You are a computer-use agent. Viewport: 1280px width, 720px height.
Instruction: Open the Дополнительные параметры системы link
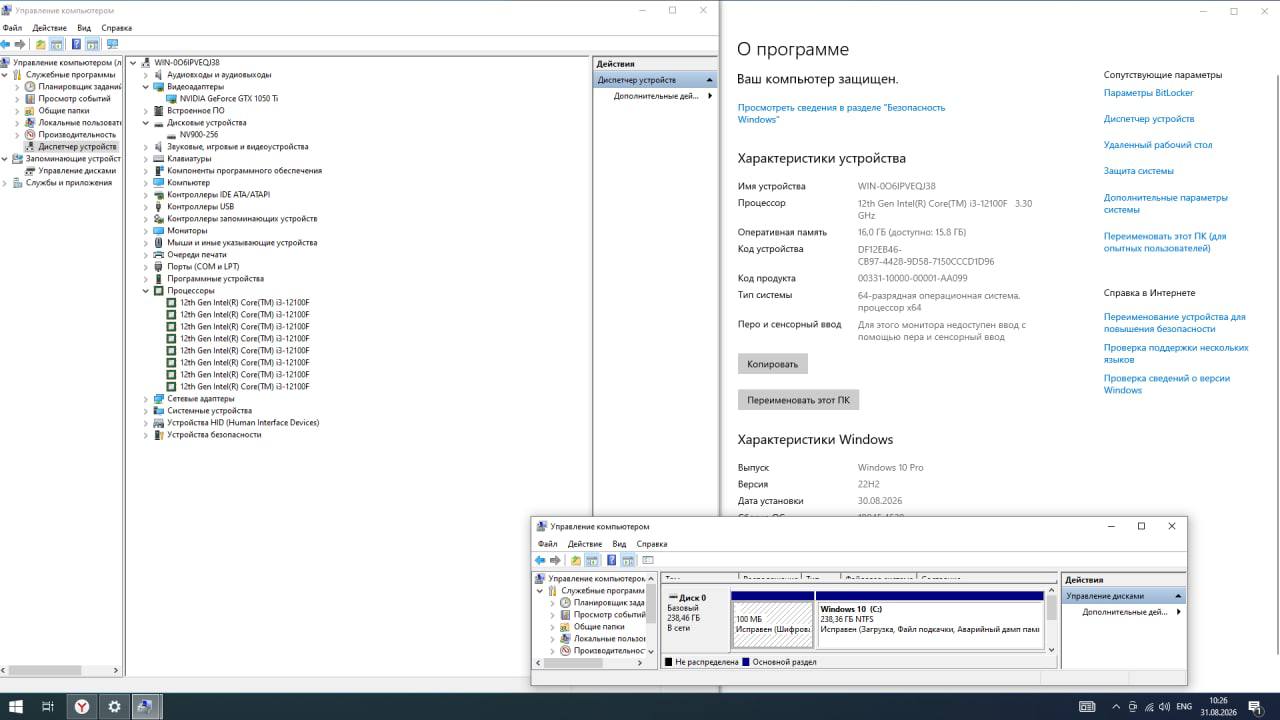pyautogui.click(x=1166, y=203)
